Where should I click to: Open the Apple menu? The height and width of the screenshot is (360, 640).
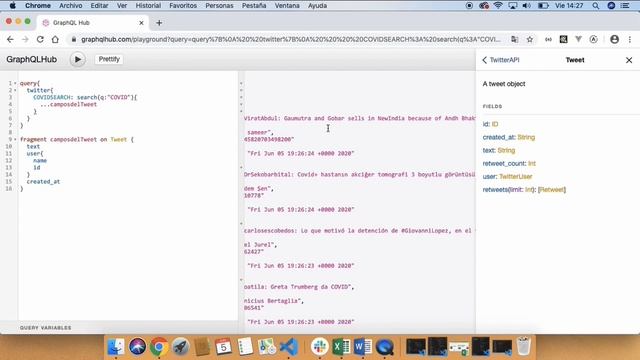[13, 6]
